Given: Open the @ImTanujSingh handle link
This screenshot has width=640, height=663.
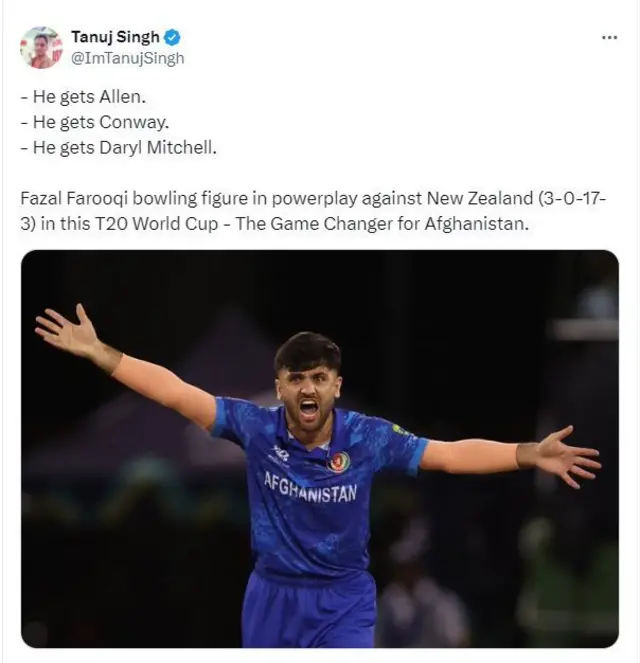Looking at the screenshot, I should (x=128, y=58).
